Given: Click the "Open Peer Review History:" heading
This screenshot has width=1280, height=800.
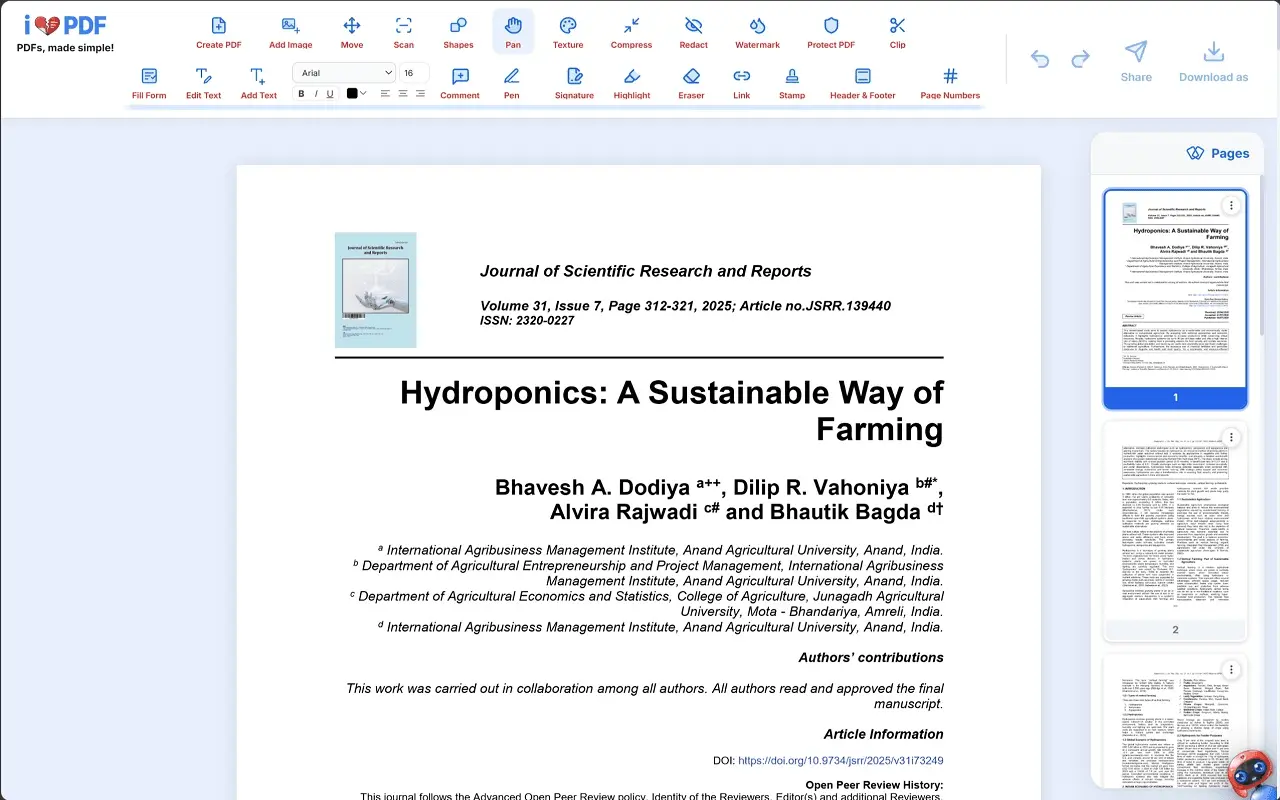Looking at the screenshot, I should (874, 784).
